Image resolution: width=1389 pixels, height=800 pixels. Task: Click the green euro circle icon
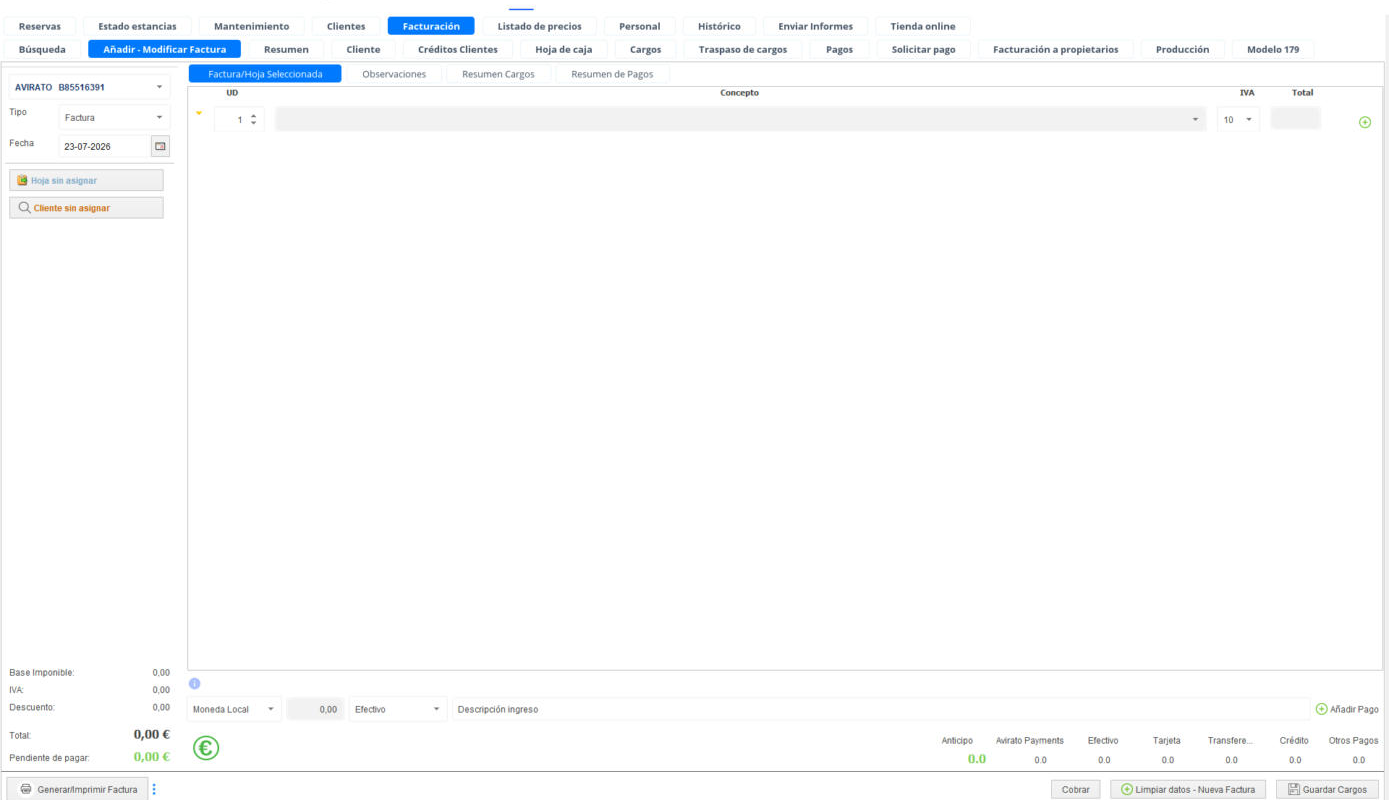[x=206, y=748]
